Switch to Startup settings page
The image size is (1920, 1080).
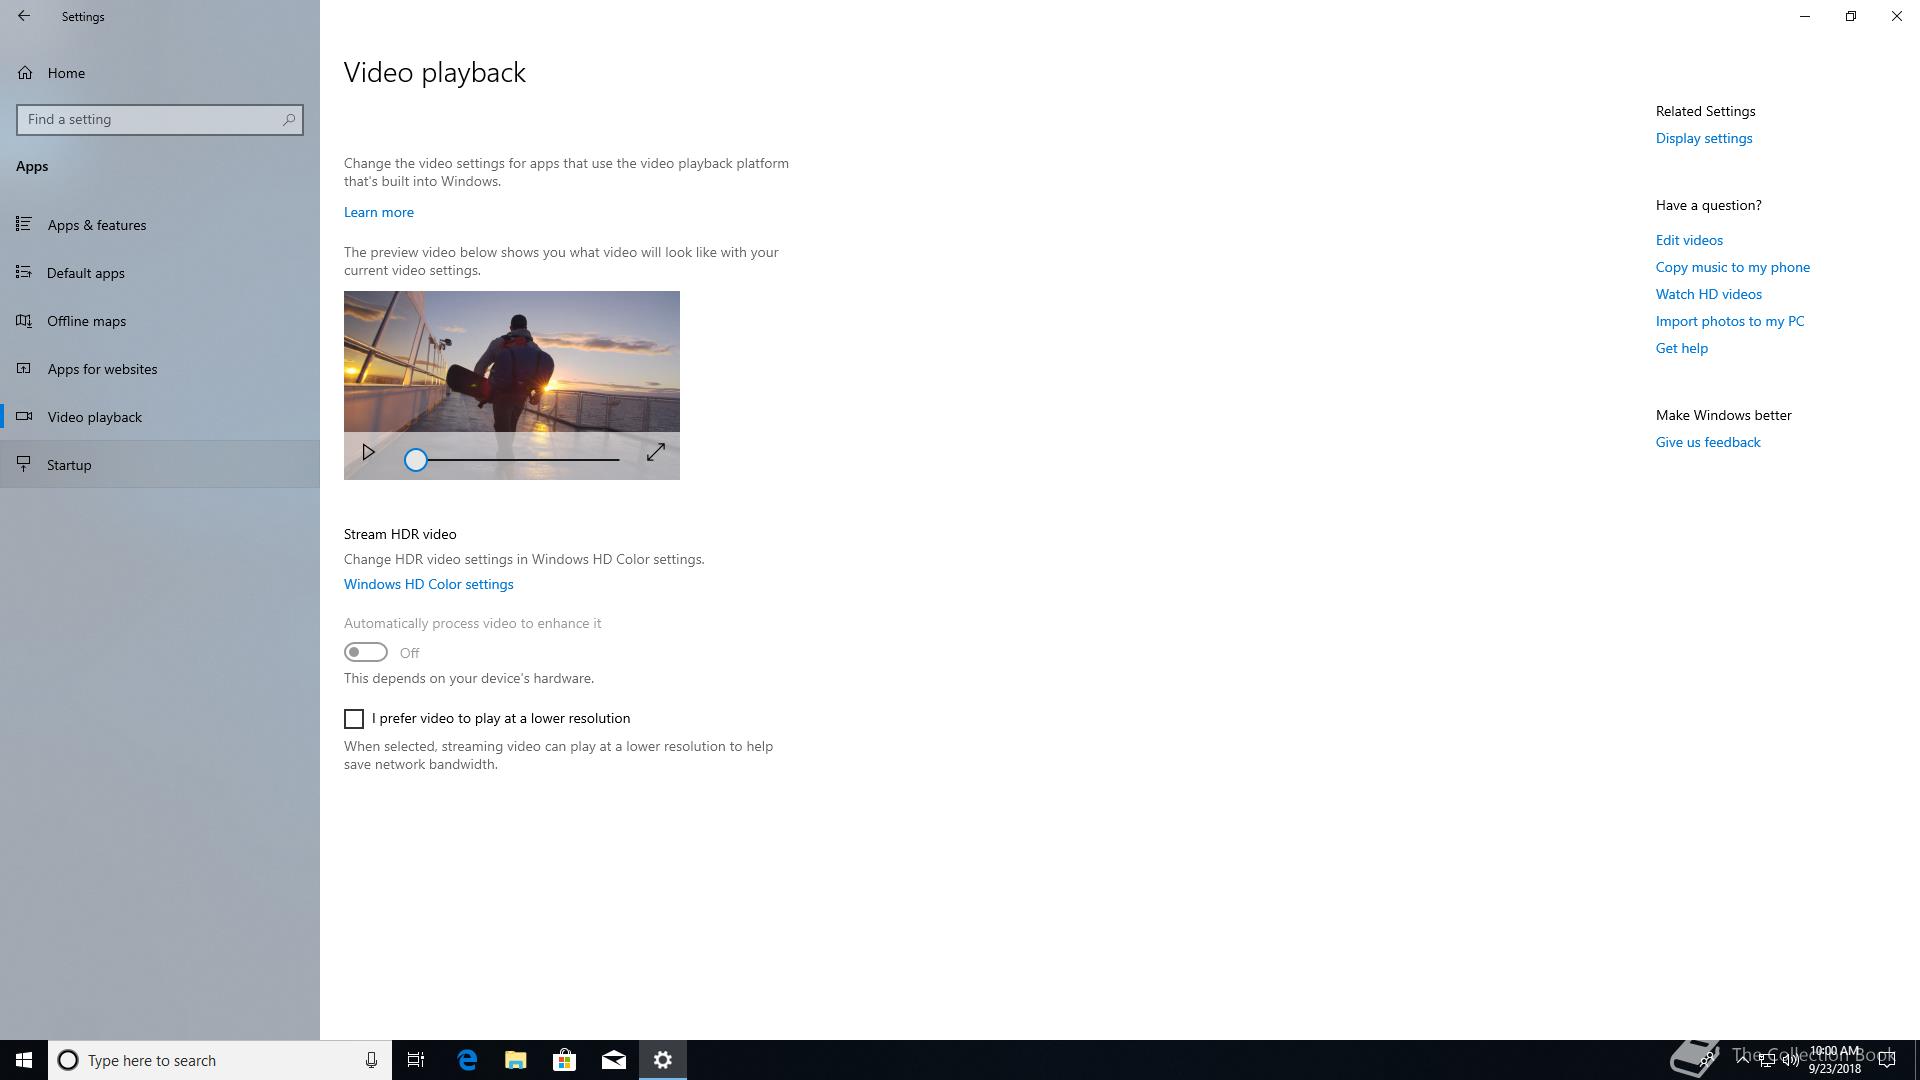point(69,465)
